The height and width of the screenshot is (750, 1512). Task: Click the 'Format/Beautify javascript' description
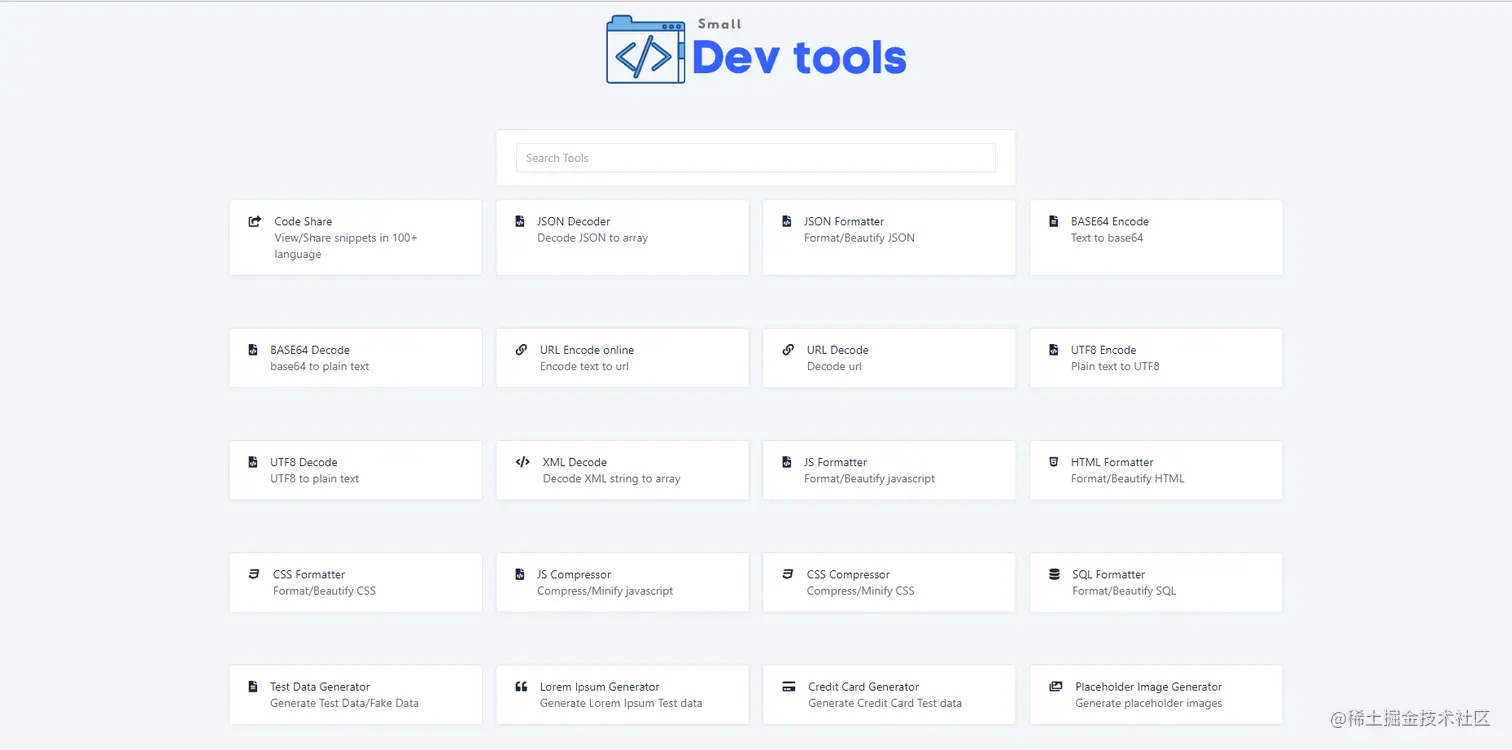pos(869,479)
